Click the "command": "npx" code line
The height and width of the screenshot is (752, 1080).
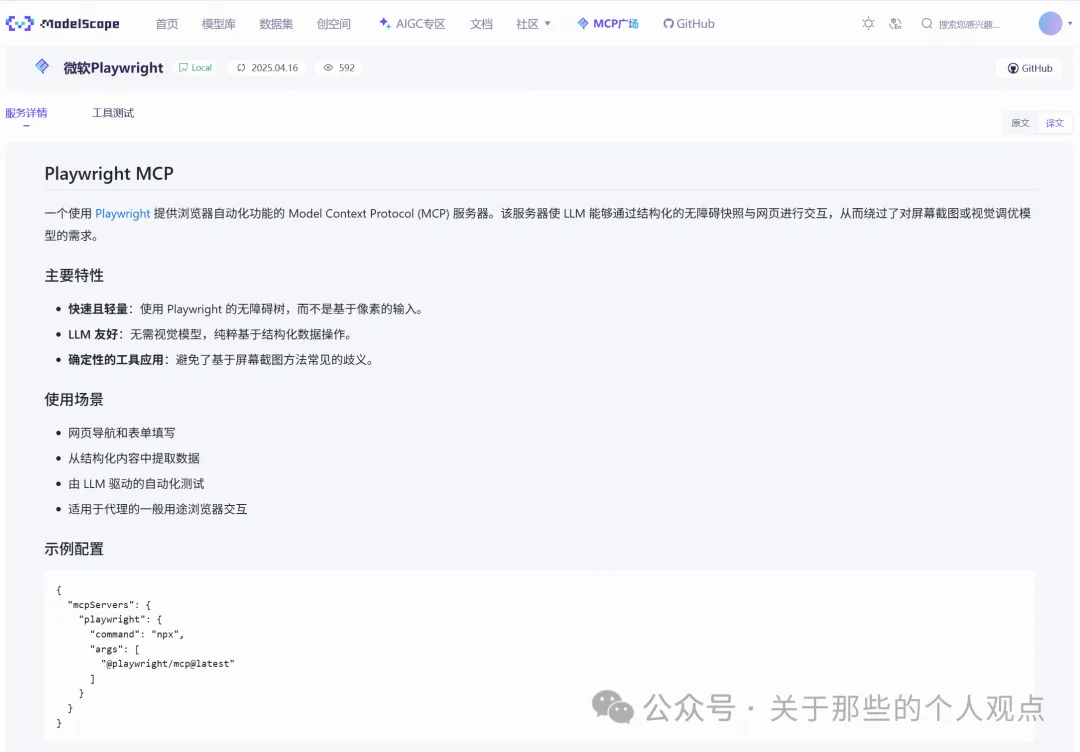pyautogui.click(x=137, y=634)
